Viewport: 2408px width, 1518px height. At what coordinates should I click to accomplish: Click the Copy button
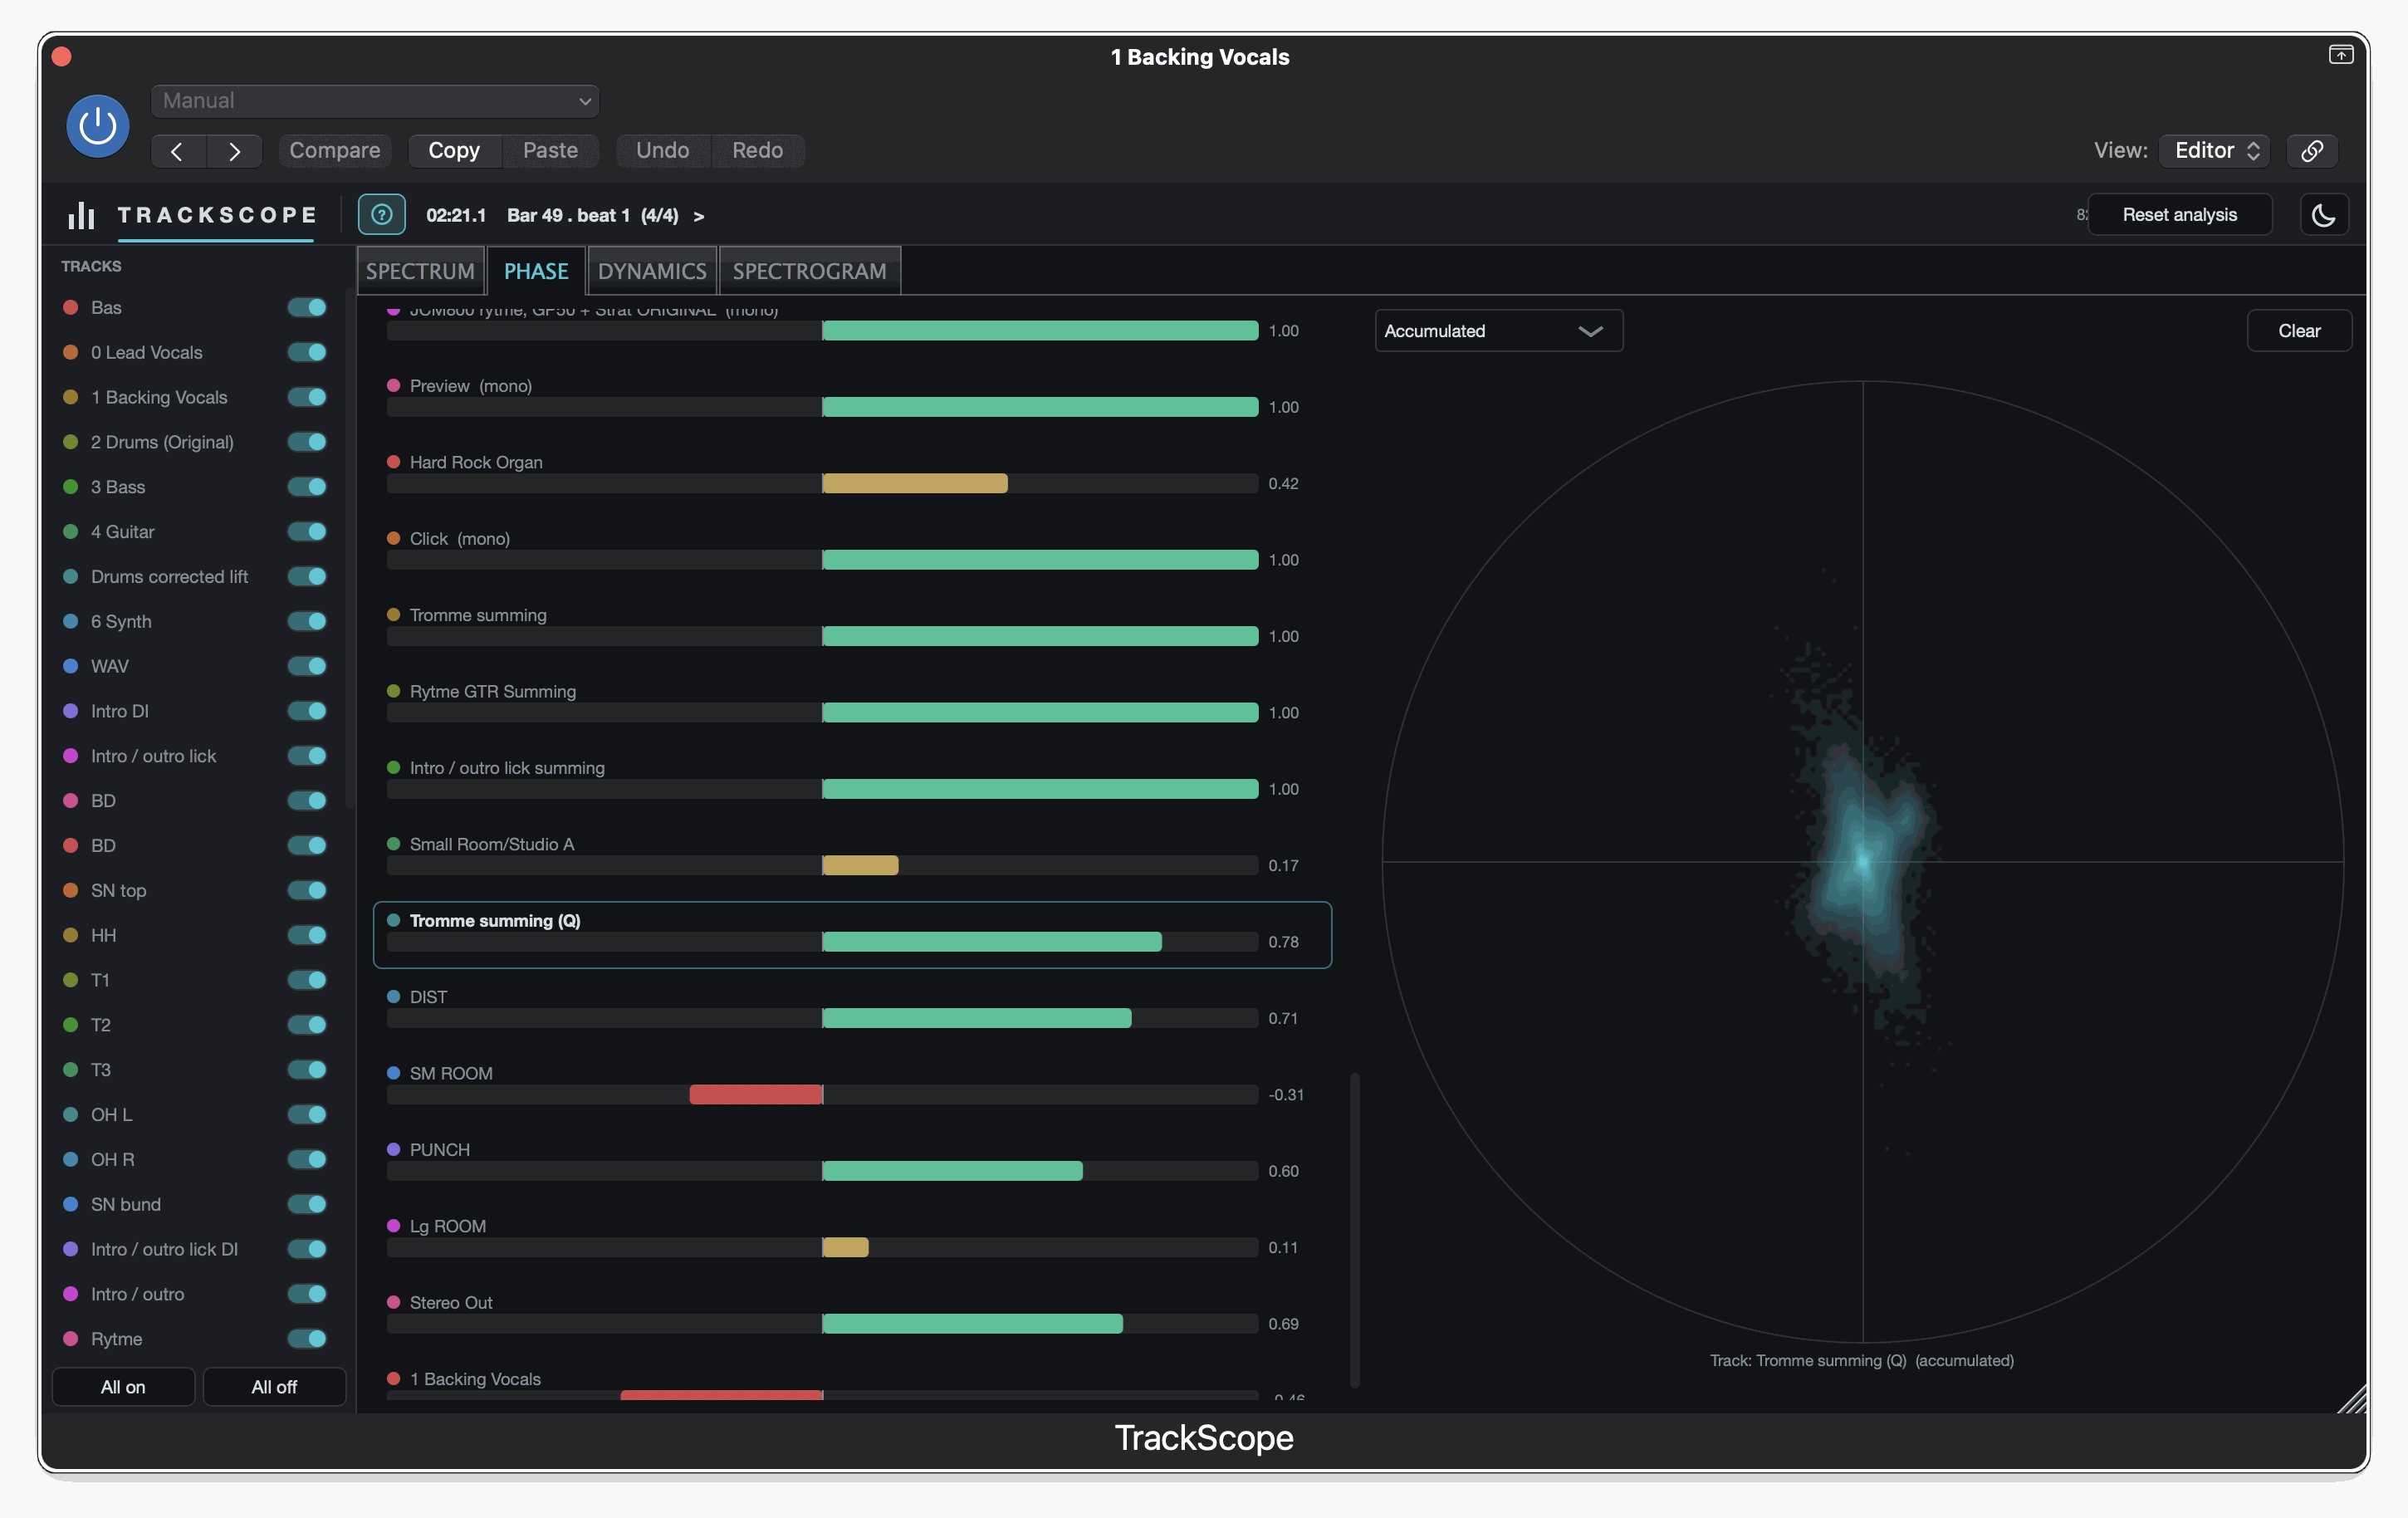pyautogui.click(x=454, y=151)
